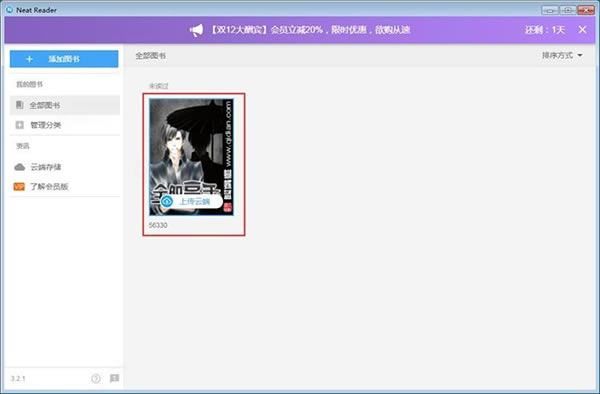Maximize the Neat Reader window
The height and width of the screenshot is (394, 600).
(568, 10)
